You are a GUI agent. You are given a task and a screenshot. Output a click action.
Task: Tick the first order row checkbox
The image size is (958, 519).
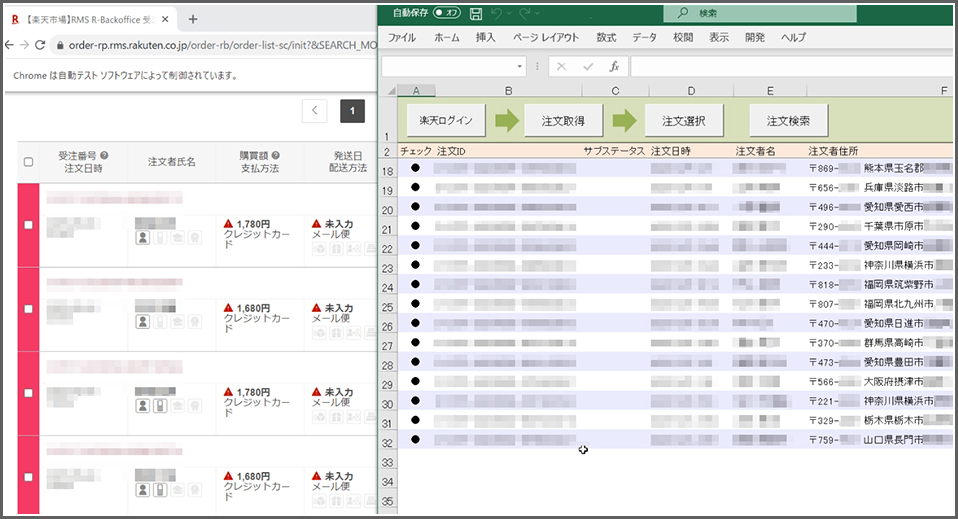click(28, 225)
